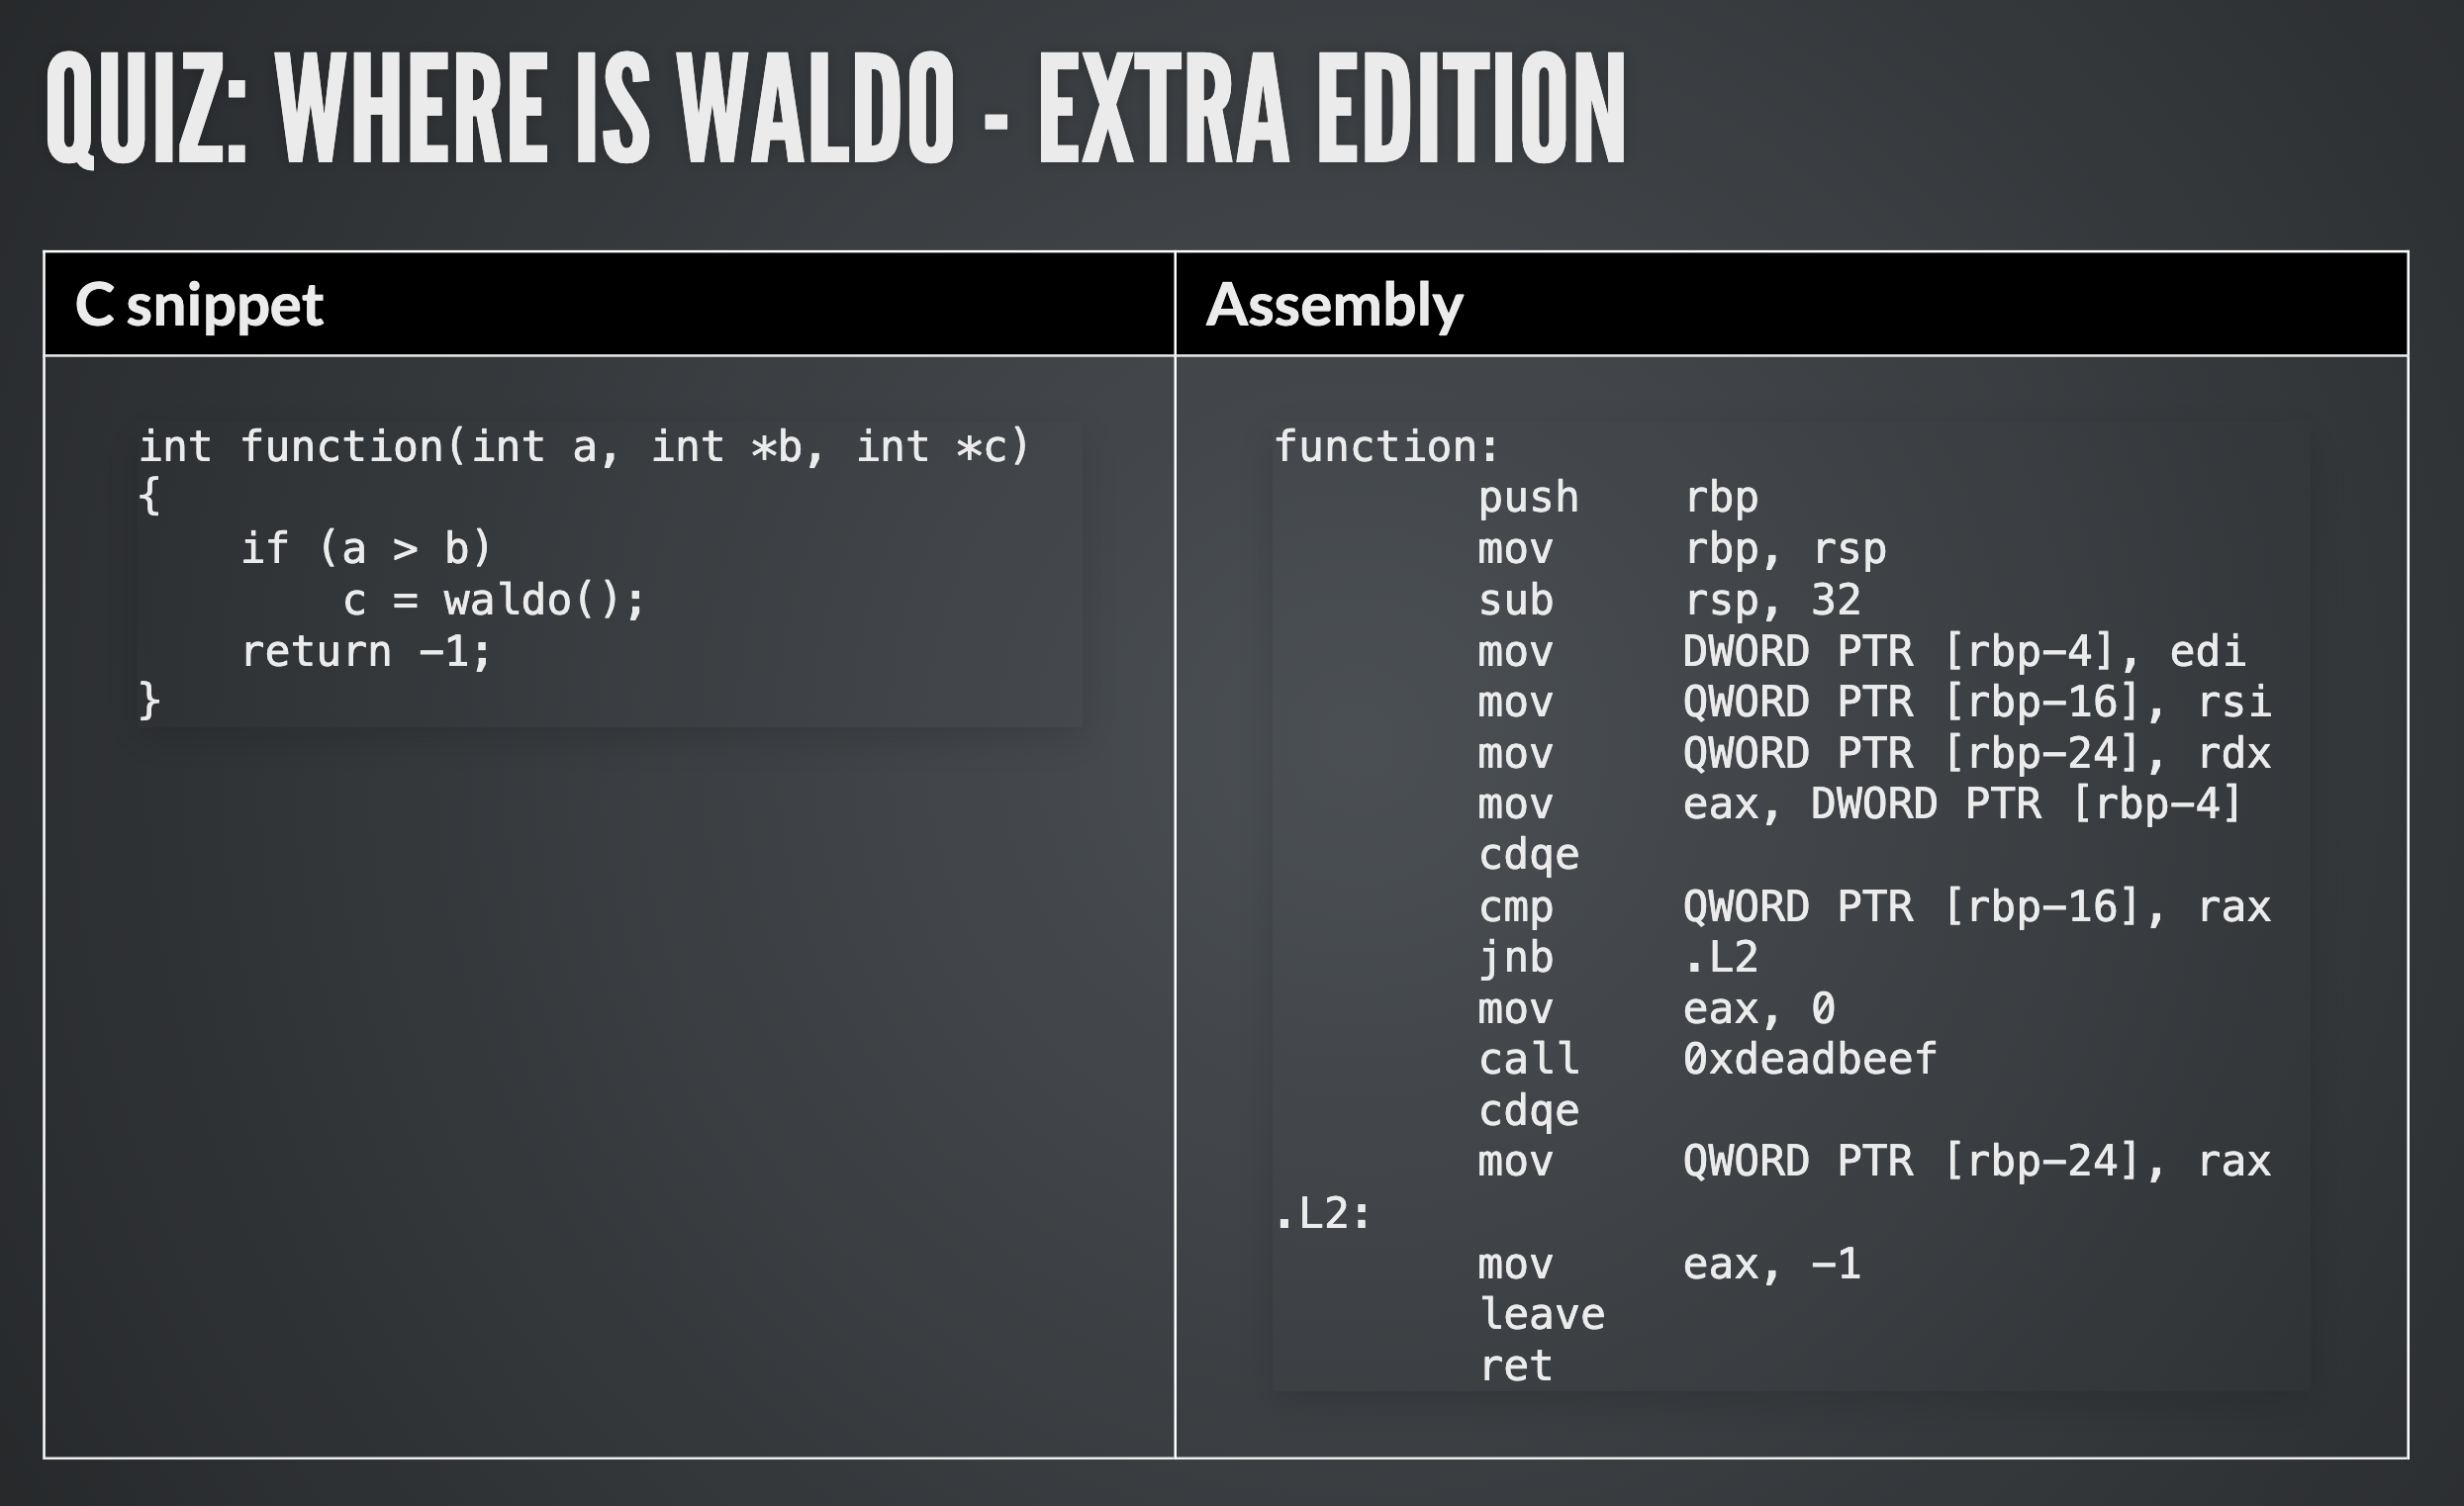This screenshot has width=2464, height=1506.
Task: Click the 'call 0xdeadbeef' instruction
Action: [1707, 1060]
